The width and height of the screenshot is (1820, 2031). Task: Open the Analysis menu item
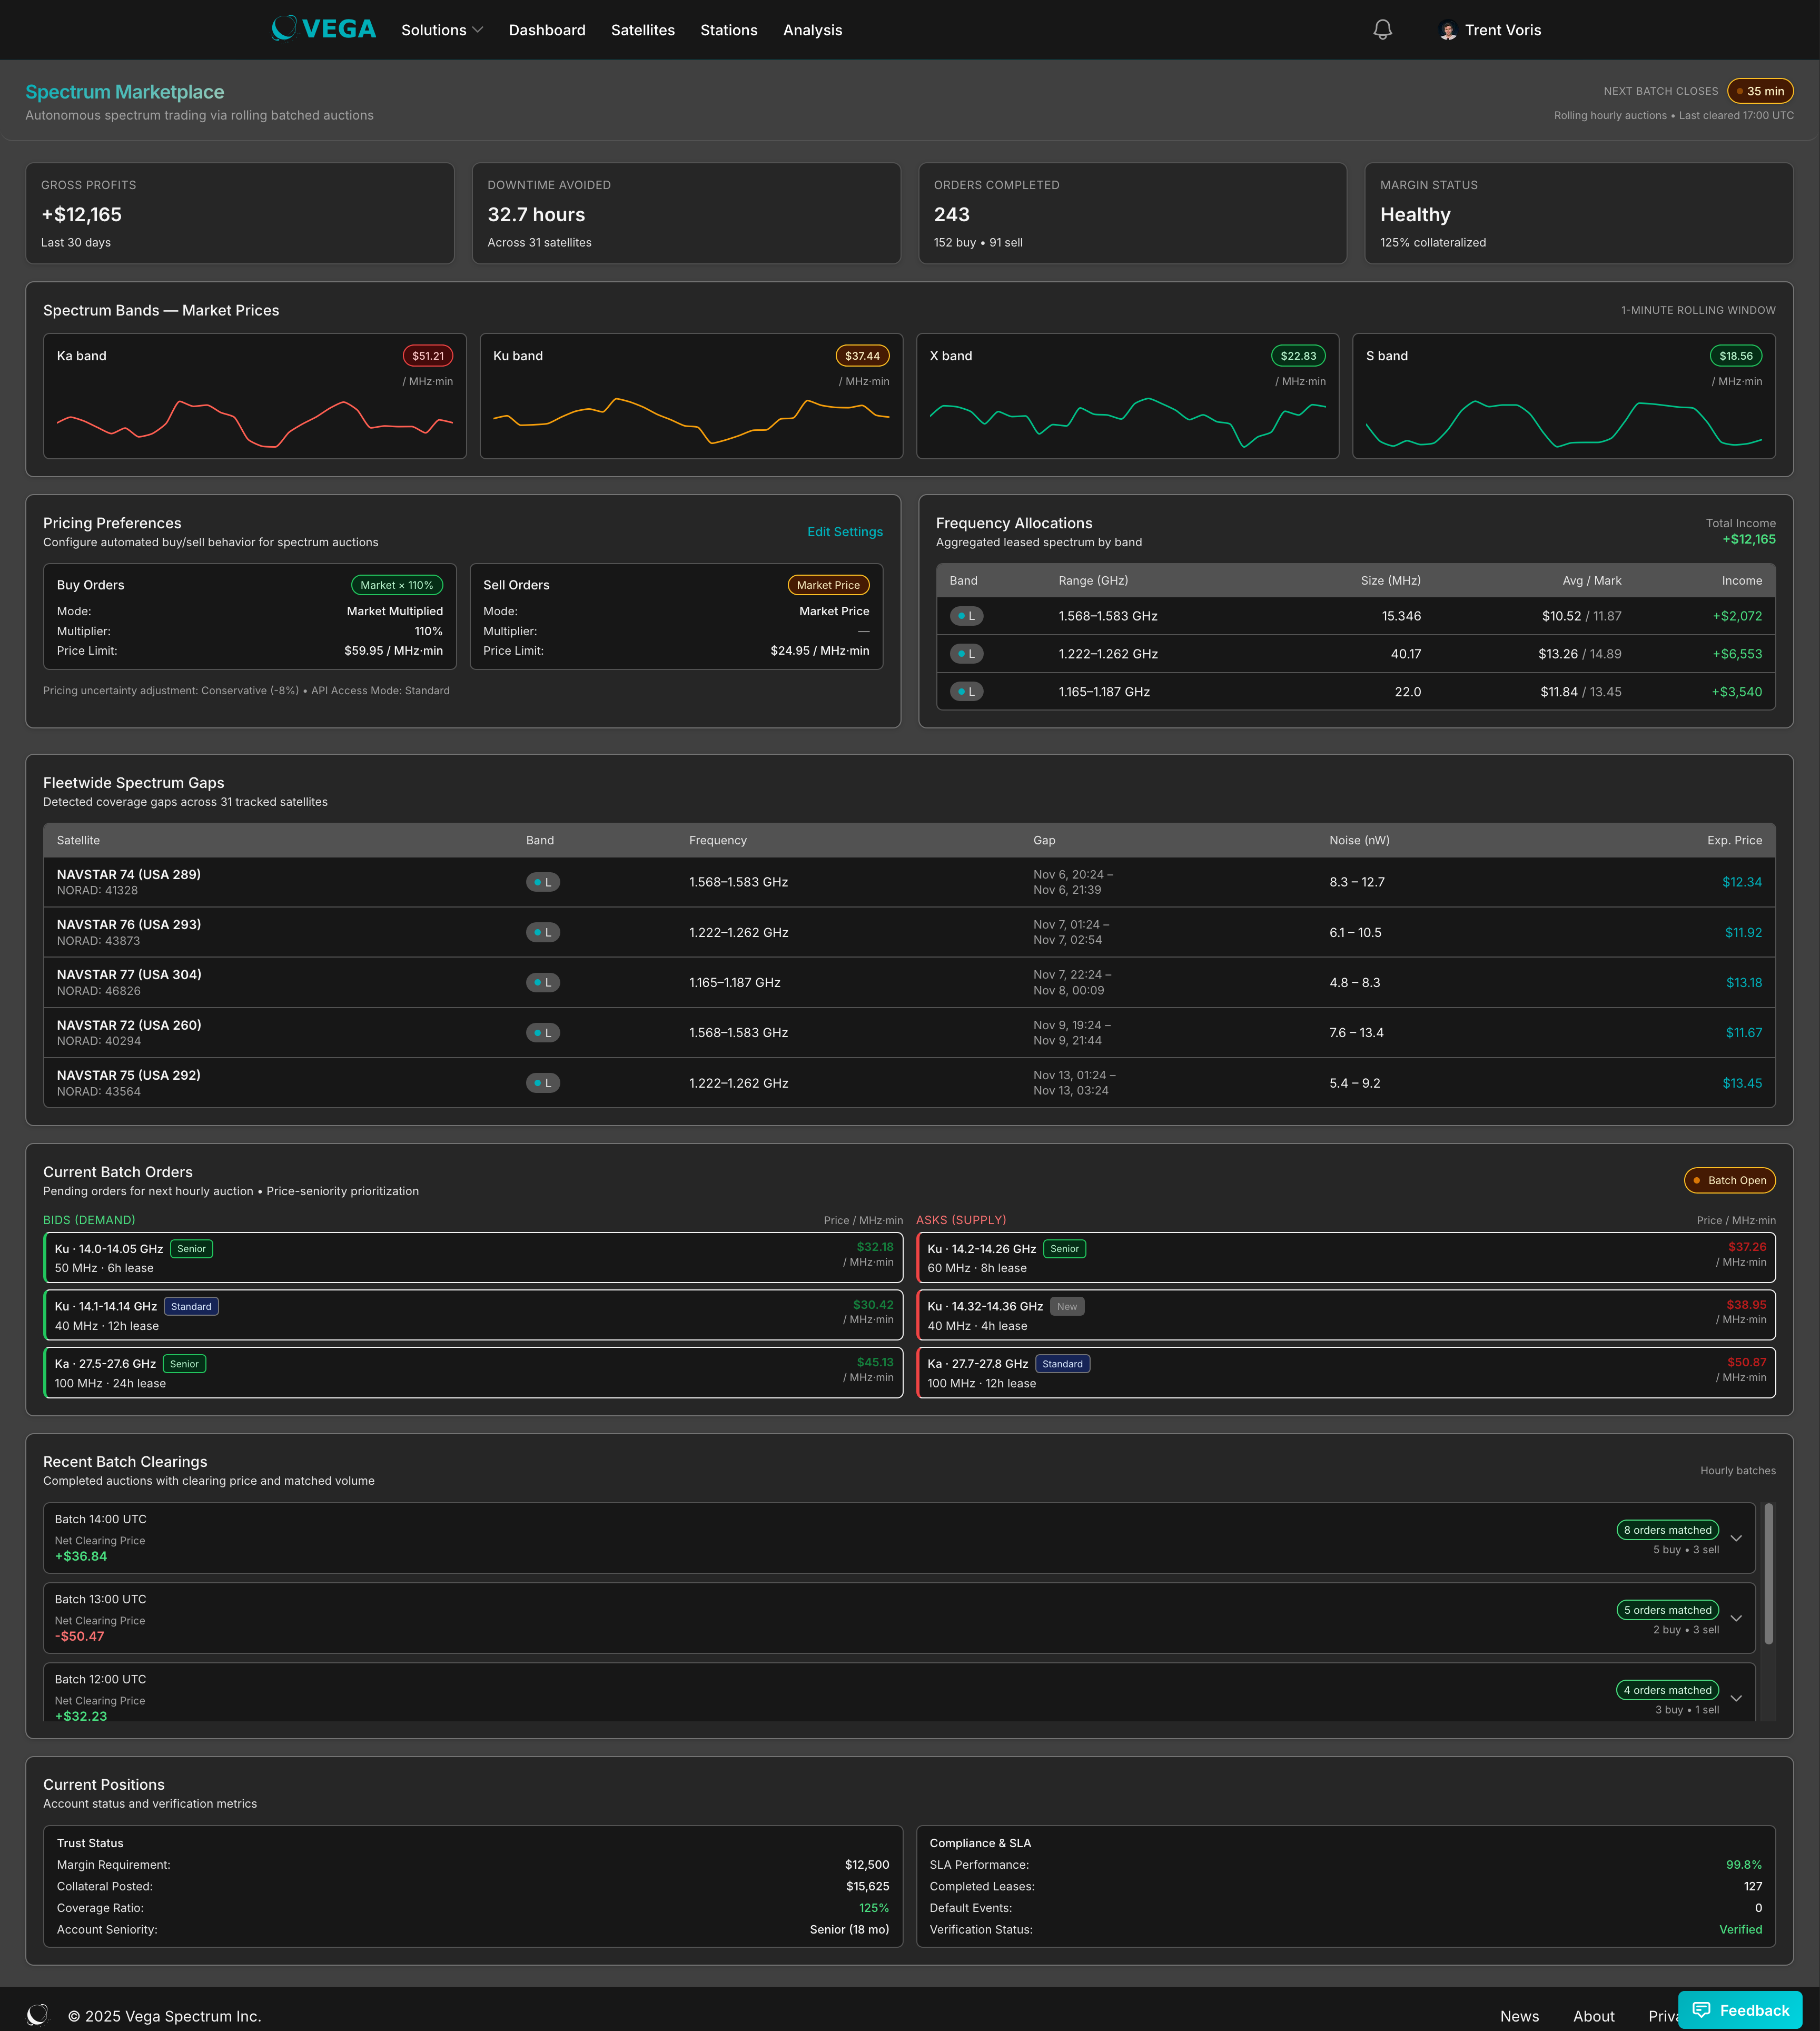coord(812,30)
